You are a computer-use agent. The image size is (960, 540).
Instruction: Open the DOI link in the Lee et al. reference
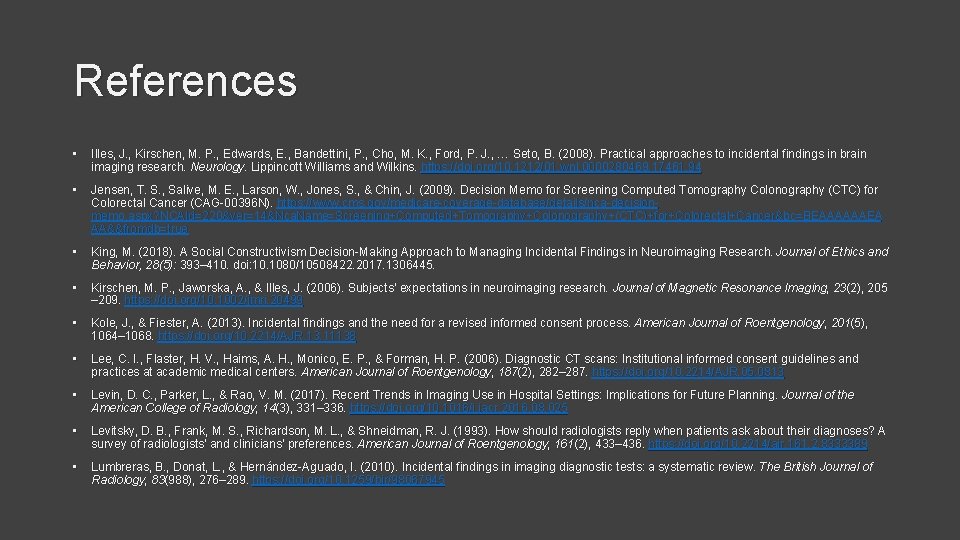coord(688,372)
